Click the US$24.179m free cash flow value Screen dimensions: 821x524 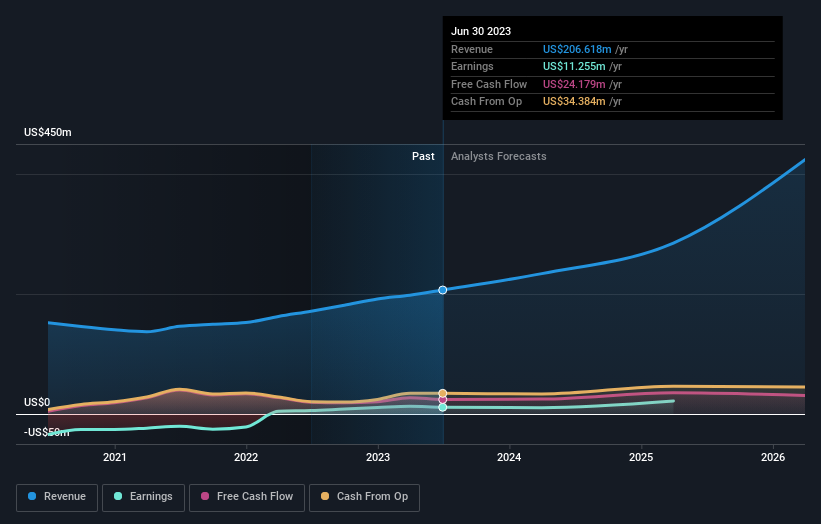[574, 84]
